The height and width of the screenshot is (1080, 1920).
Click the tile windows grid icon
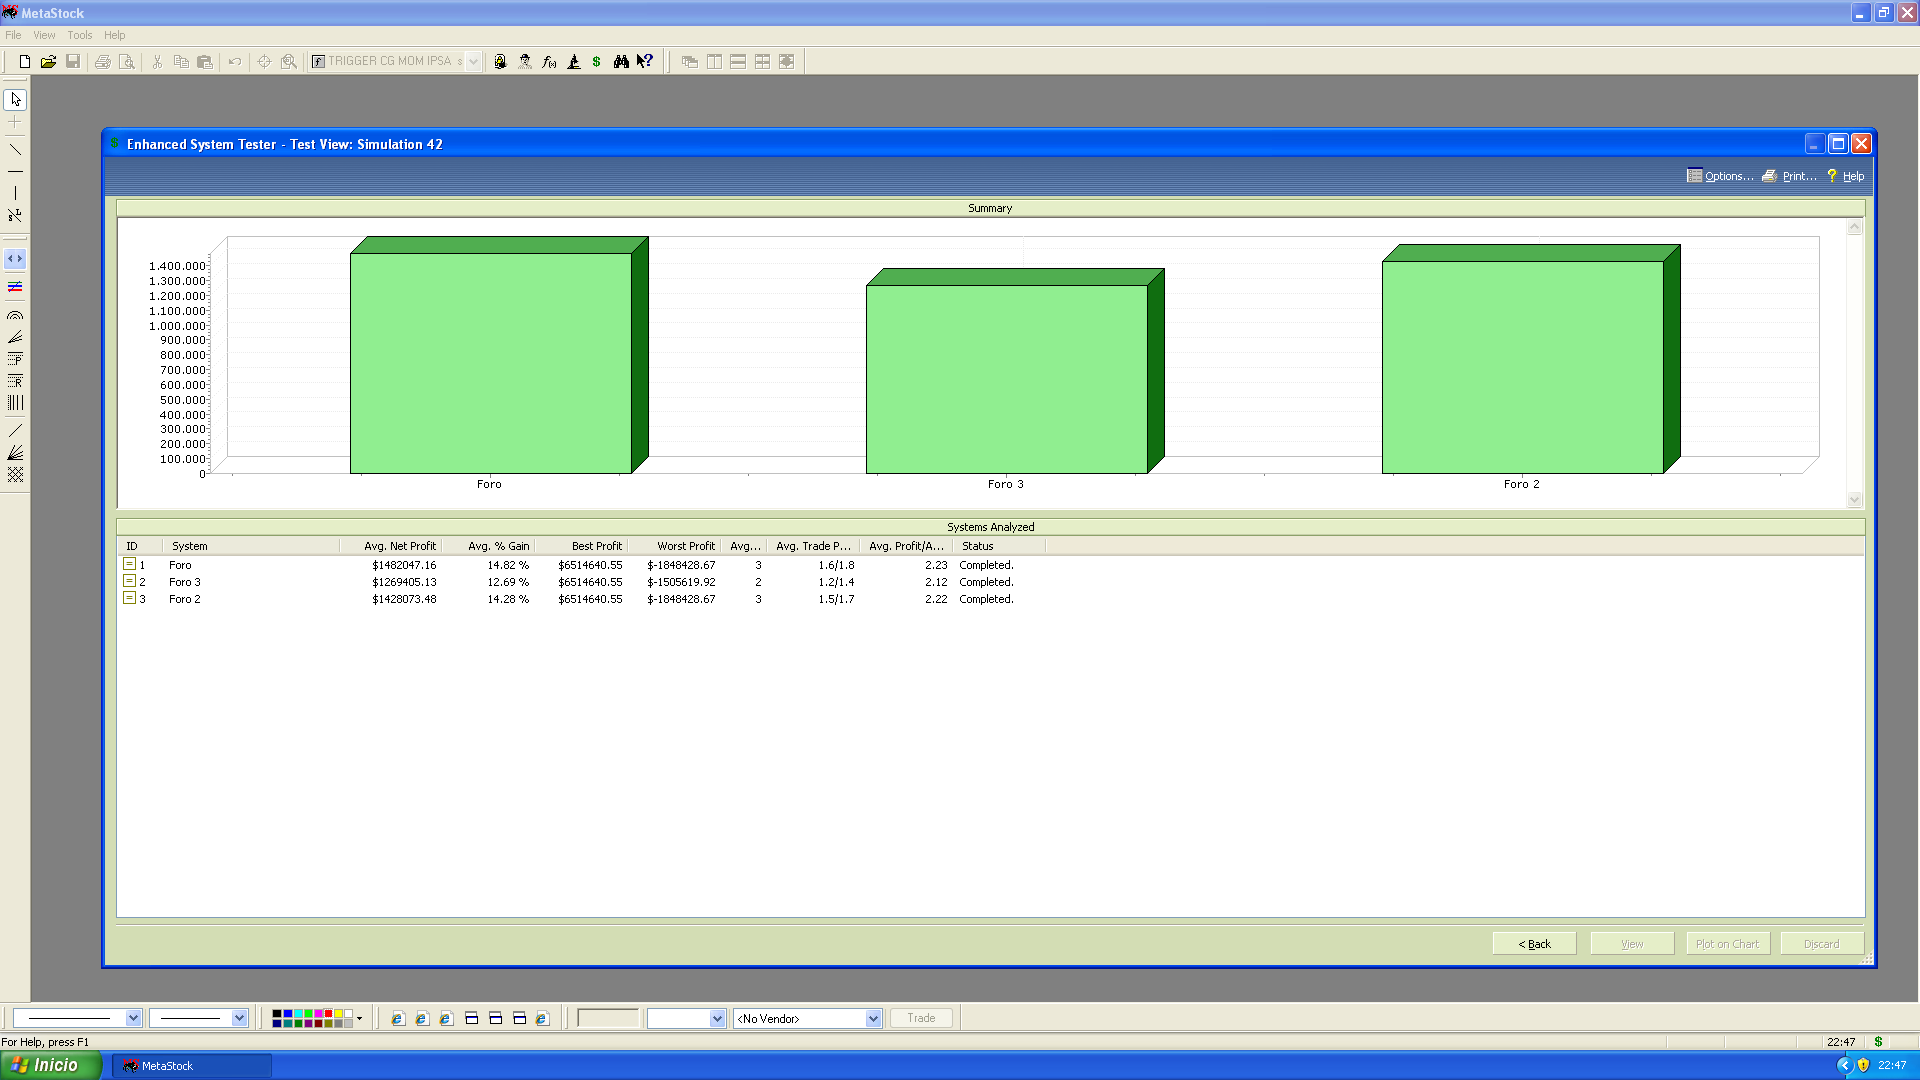(762, 61)
